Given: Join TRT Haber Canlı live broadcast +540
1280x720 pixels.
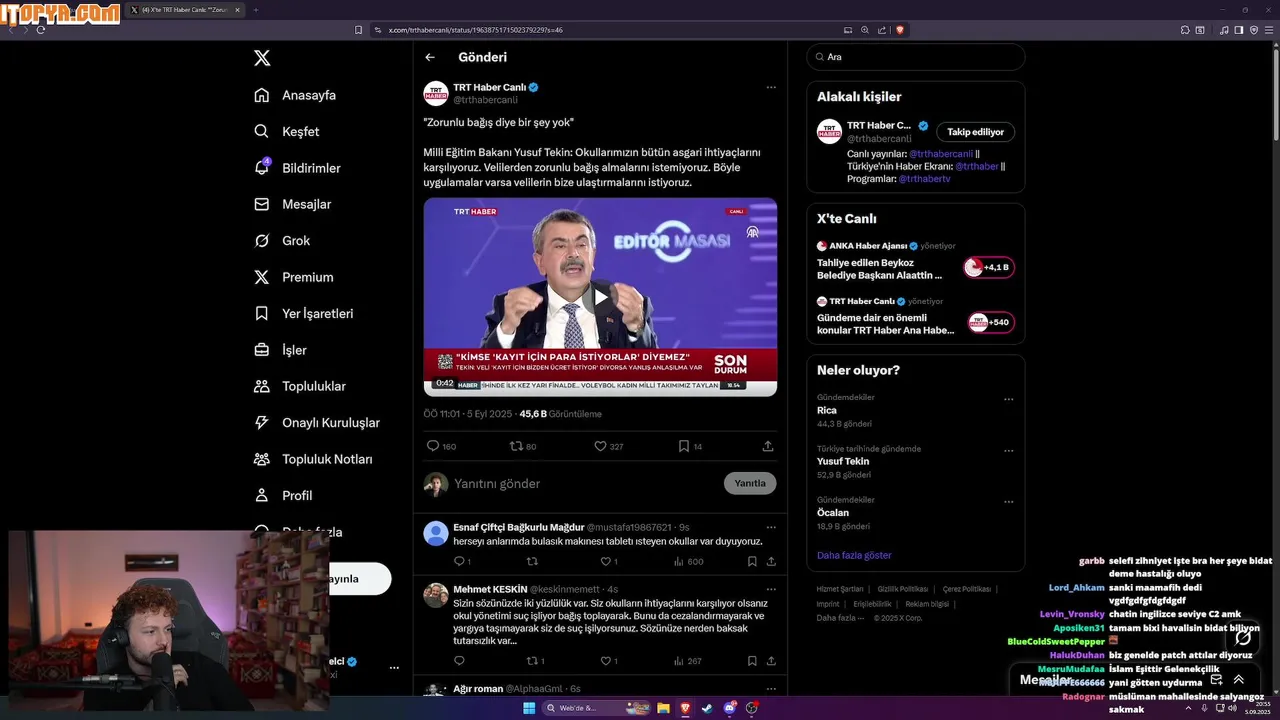Looking at the screenshot, I should tap(990, 322).
